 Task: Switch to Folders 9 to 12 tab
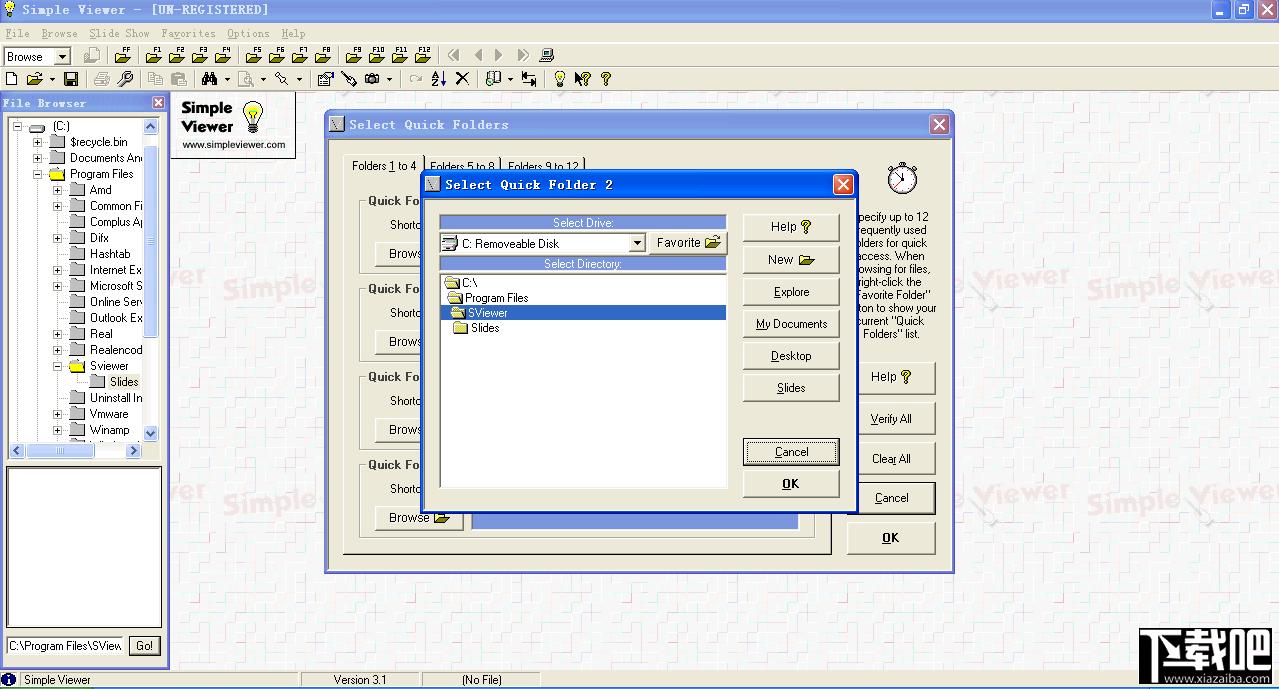(543, 166)
